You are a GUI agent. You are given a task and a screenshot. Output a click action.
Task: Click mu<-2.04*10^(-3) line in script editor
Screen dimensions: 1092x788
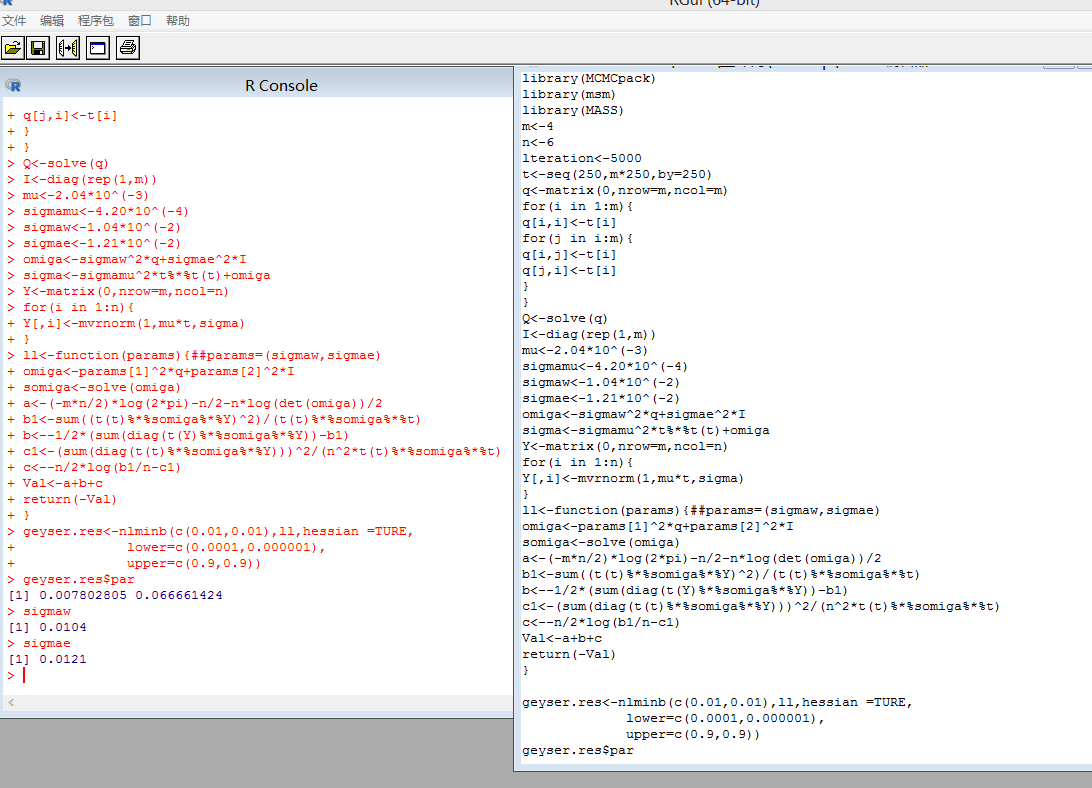(584, 350)
